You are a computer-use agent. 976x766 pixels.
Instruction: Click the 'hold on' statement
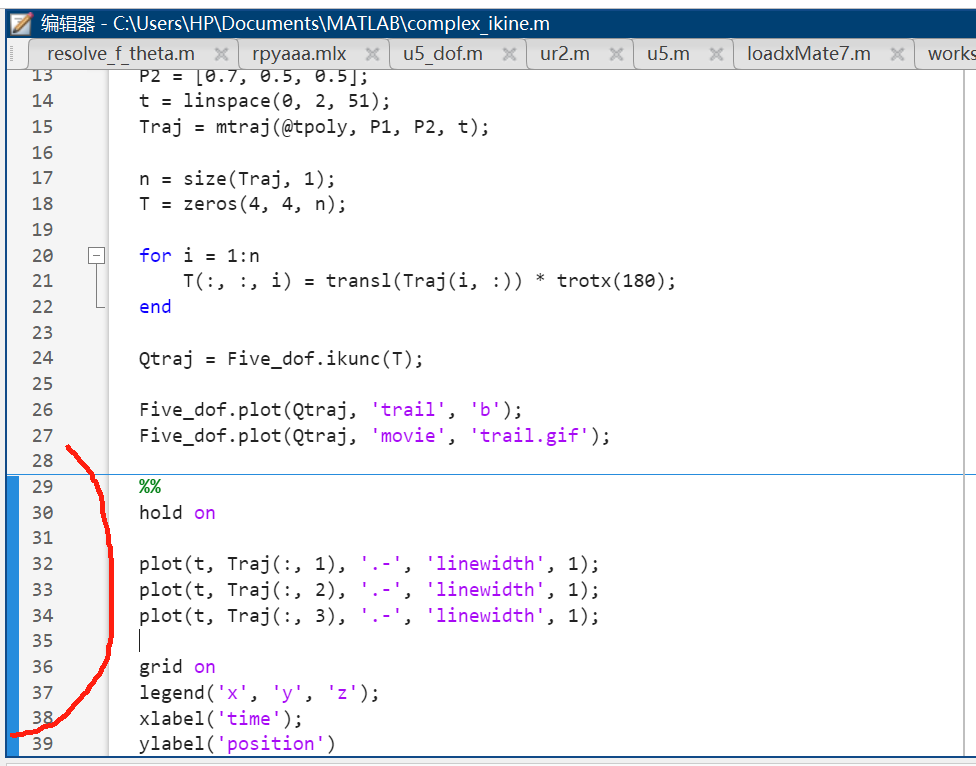click(177, 513)
